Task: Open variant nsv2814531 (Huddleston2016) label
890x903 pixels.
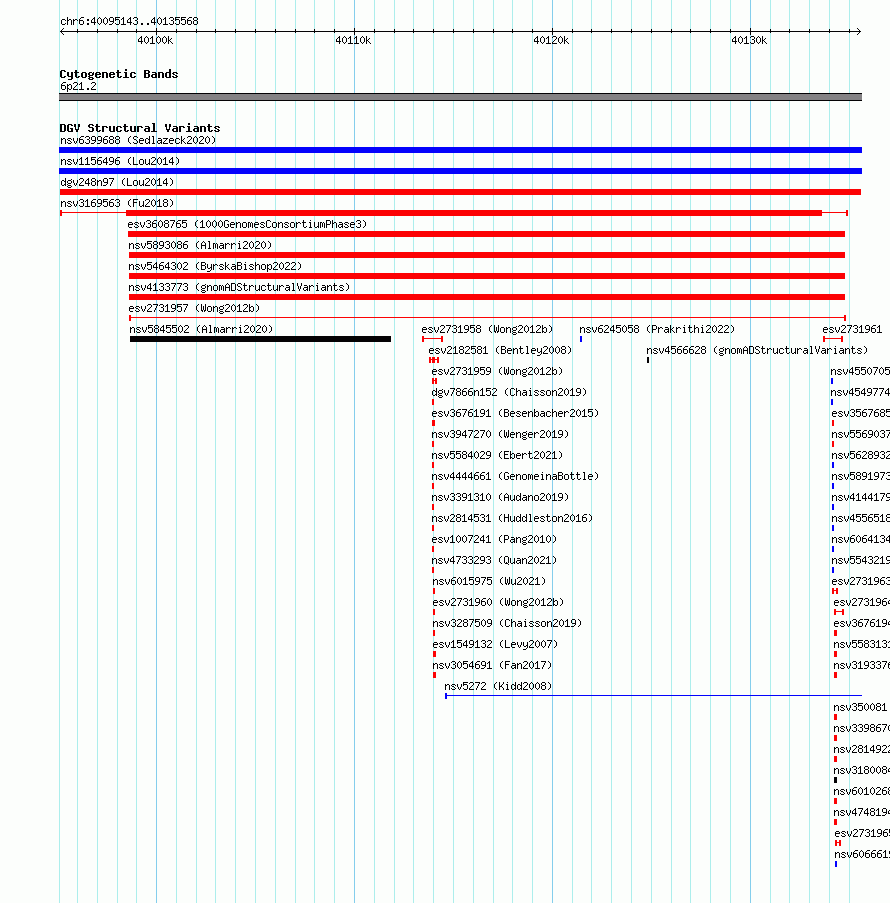Action: (x=512, y=519)
